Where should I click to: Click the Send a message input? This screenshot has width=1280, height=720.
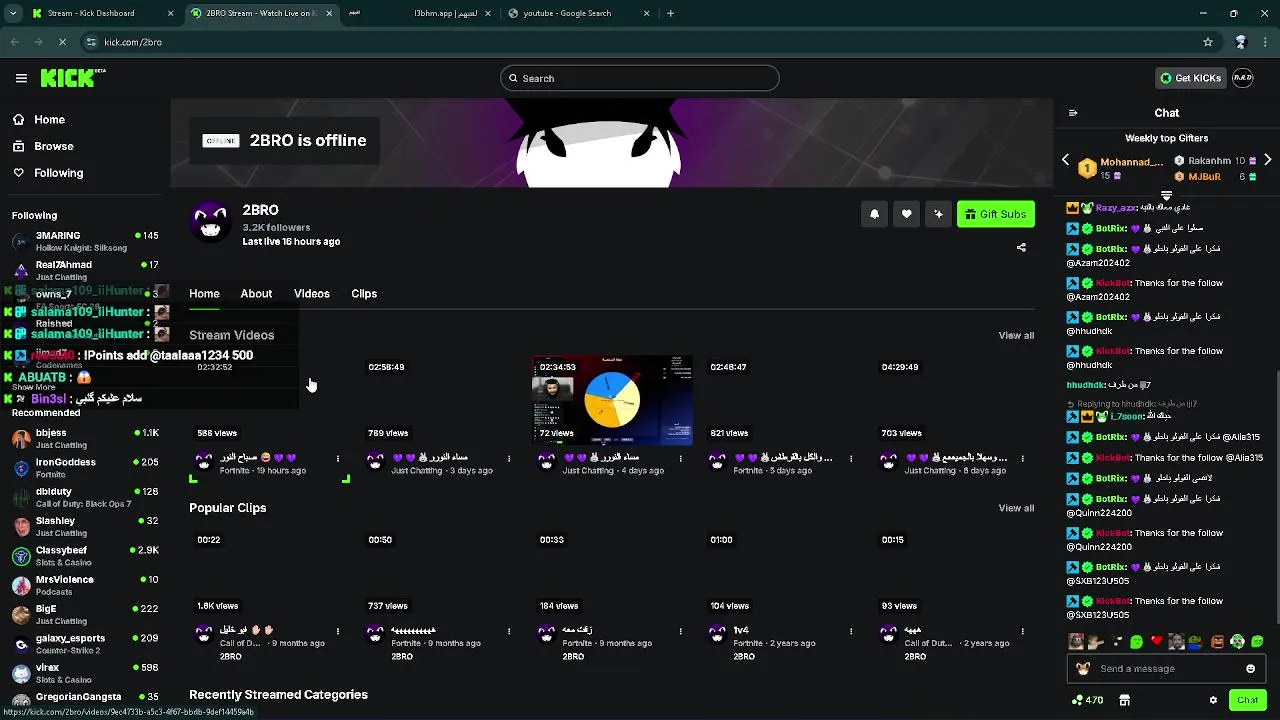[1165, 669]
